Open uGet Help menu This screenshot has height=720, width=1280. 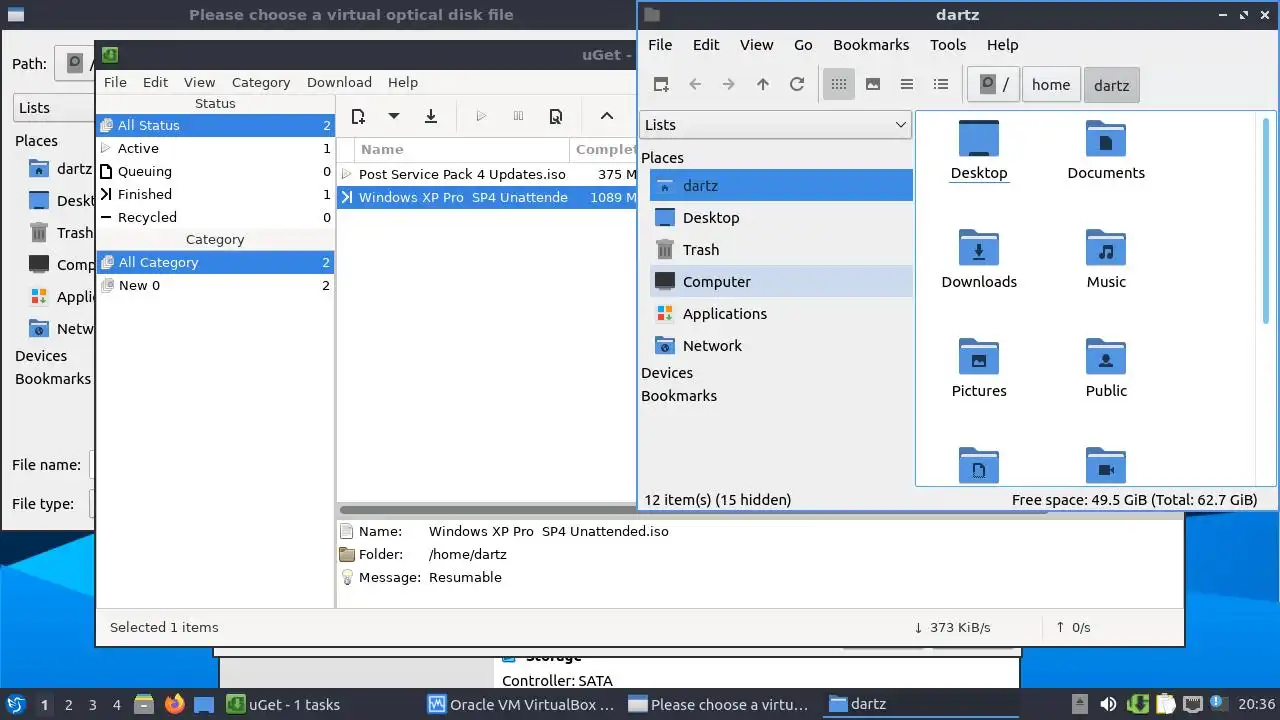pyautogui.click(x=403, y=82)
